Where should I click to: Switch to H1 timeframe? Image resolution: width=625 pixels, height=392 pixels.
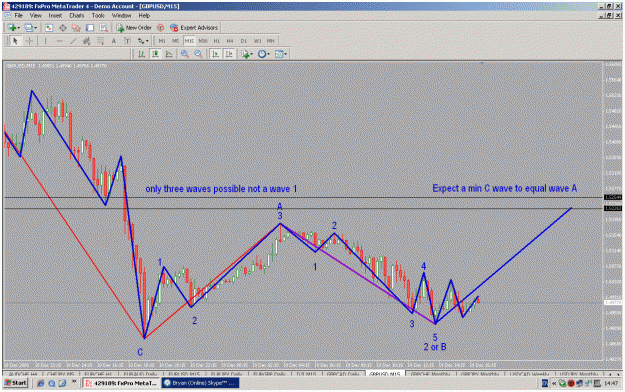216,41
